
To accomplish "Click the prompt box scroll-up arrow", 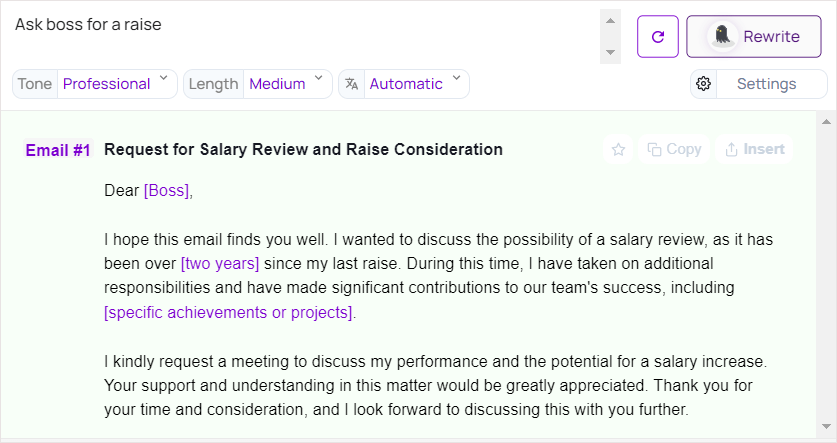I will coord(610,19).
